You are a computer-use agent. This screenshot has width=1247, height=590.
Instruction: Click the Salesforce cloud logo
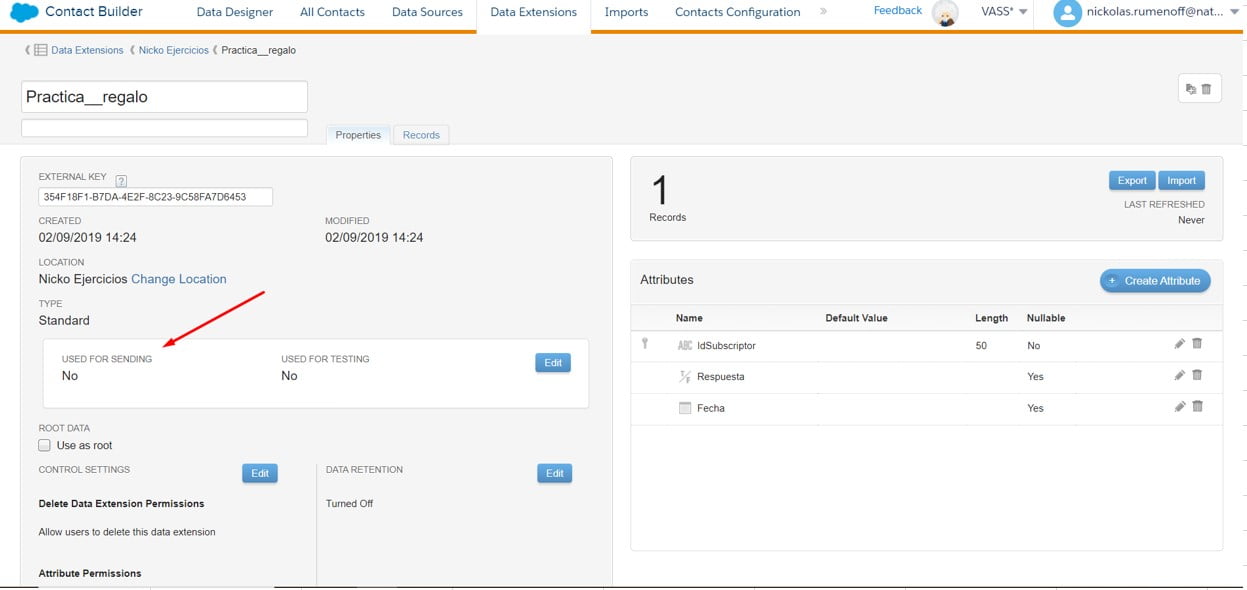24,12
